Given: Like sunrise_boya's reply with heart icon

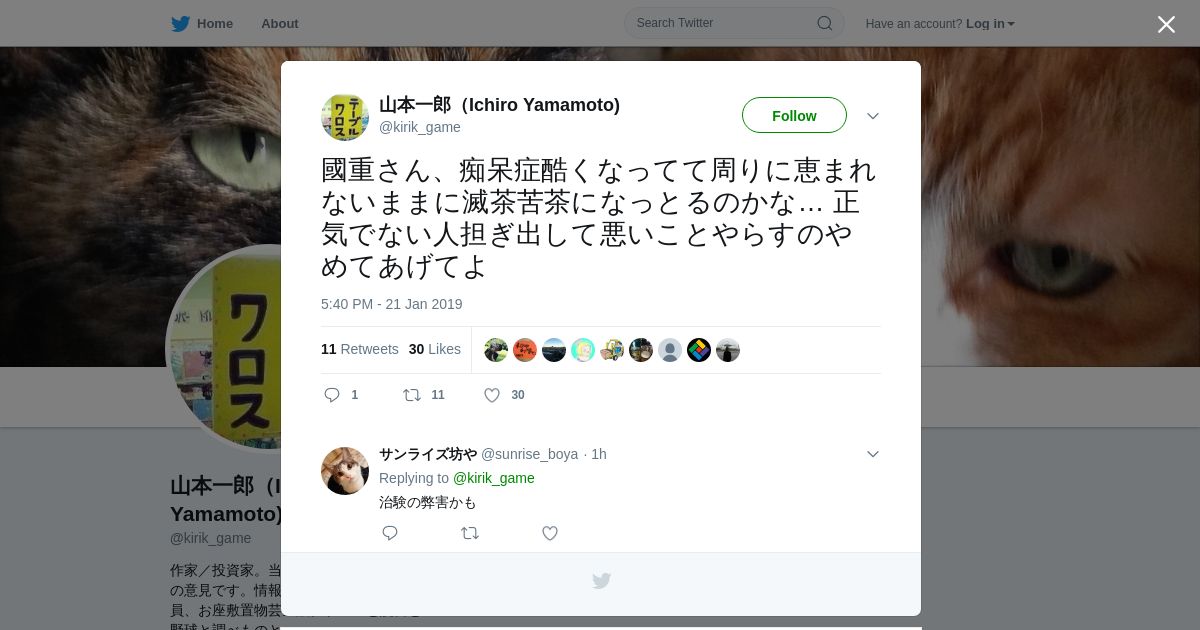Looking at the screenshot, I should (x=550, y=533).
